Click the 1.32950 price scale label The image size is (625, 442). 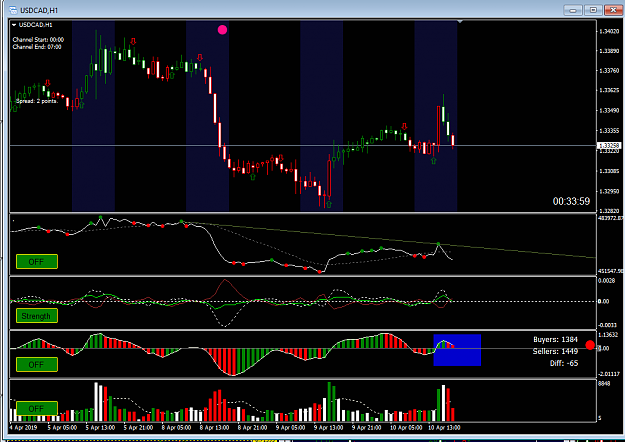tap(609, 191)
